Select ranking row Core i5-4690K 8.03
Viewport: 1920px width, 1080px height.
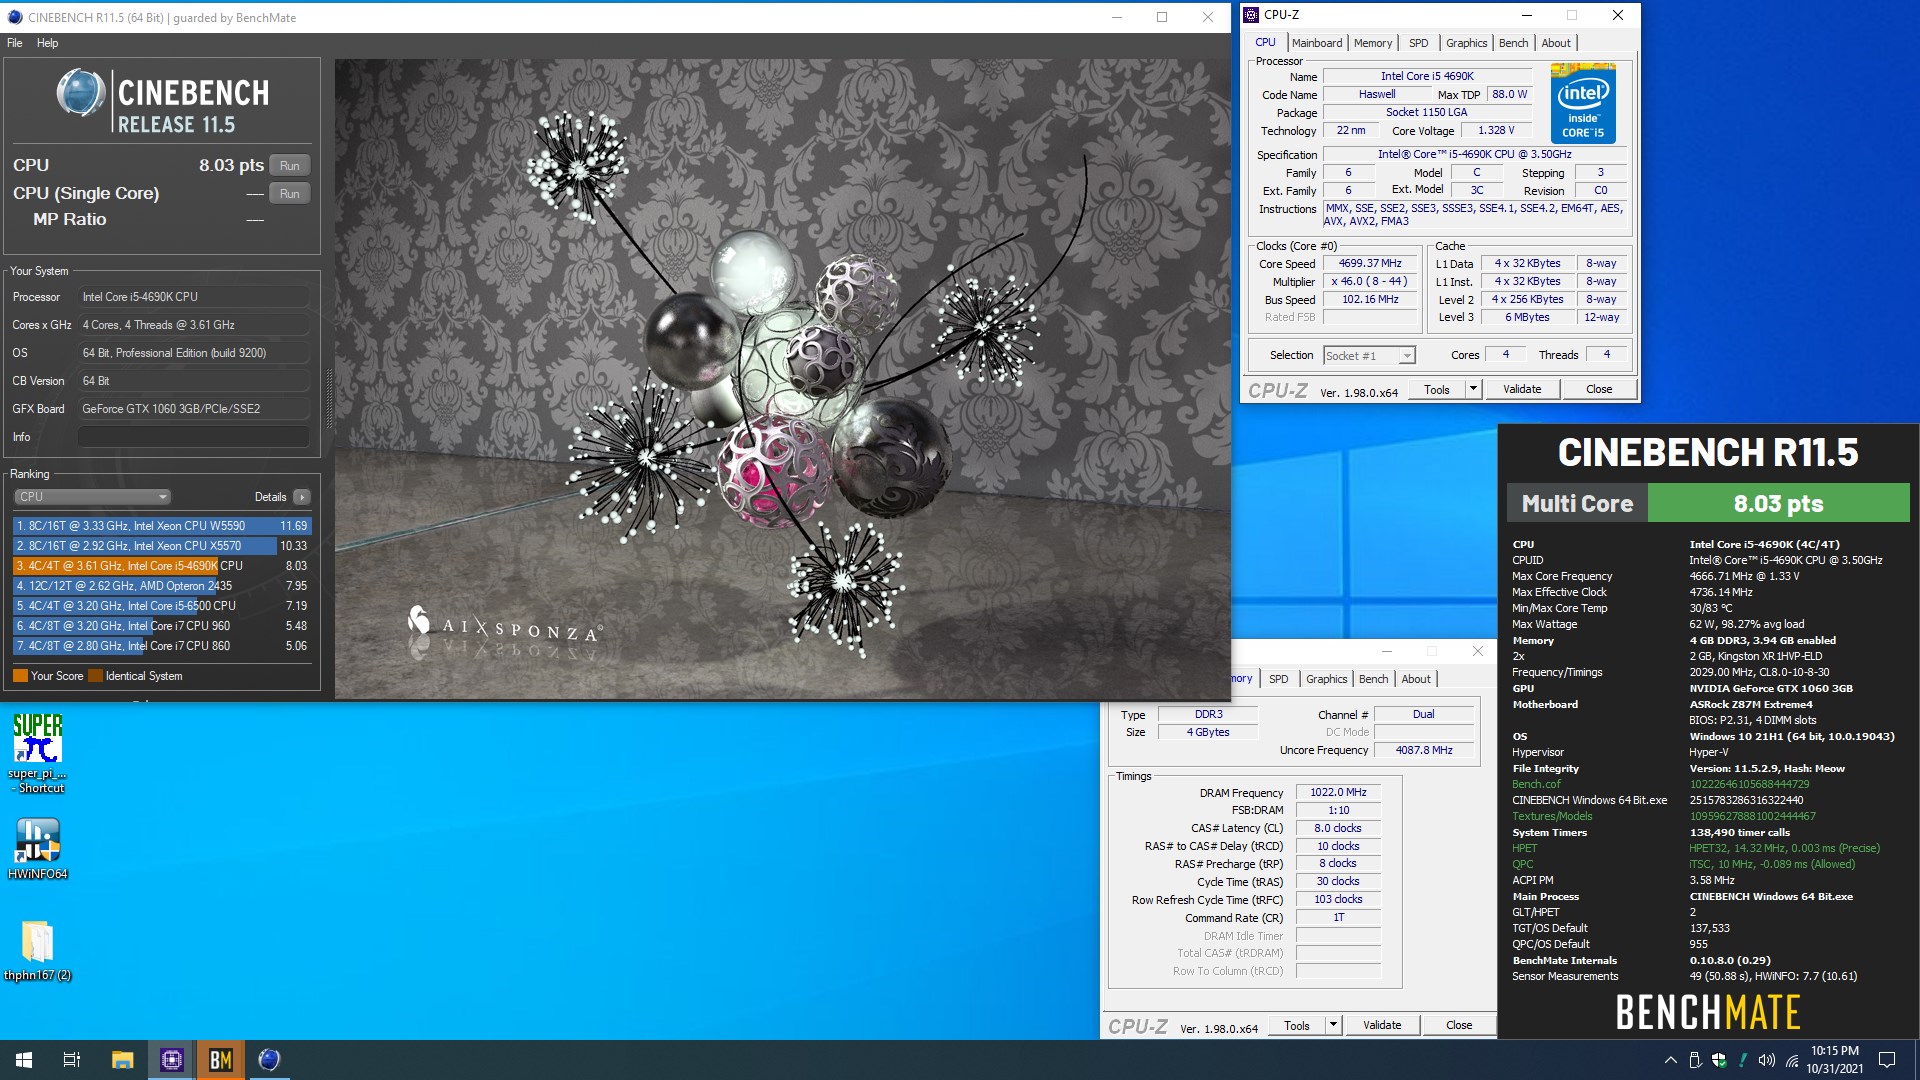(x=162, y=565)
